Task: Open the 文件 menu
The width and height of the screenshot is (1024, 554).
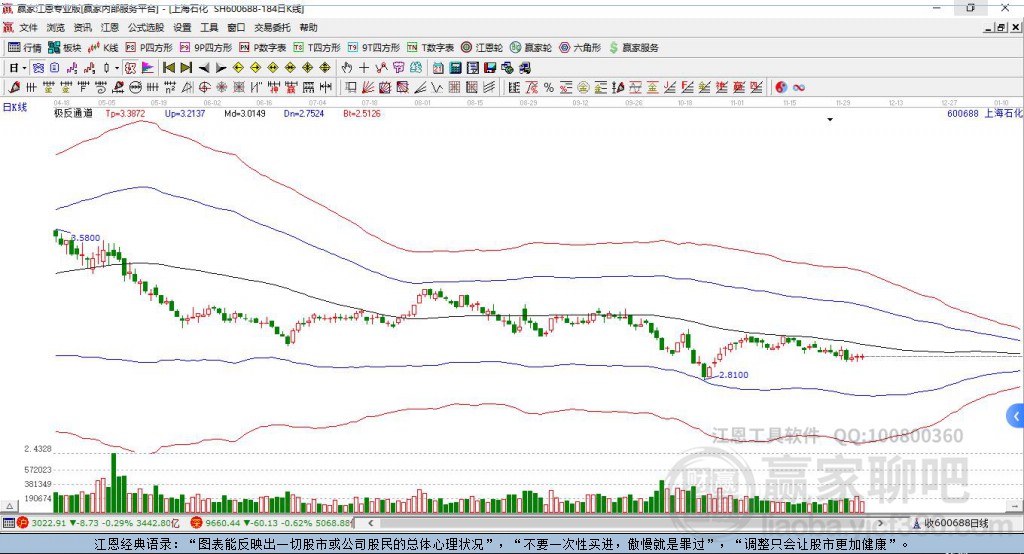Action: [28, 27]
